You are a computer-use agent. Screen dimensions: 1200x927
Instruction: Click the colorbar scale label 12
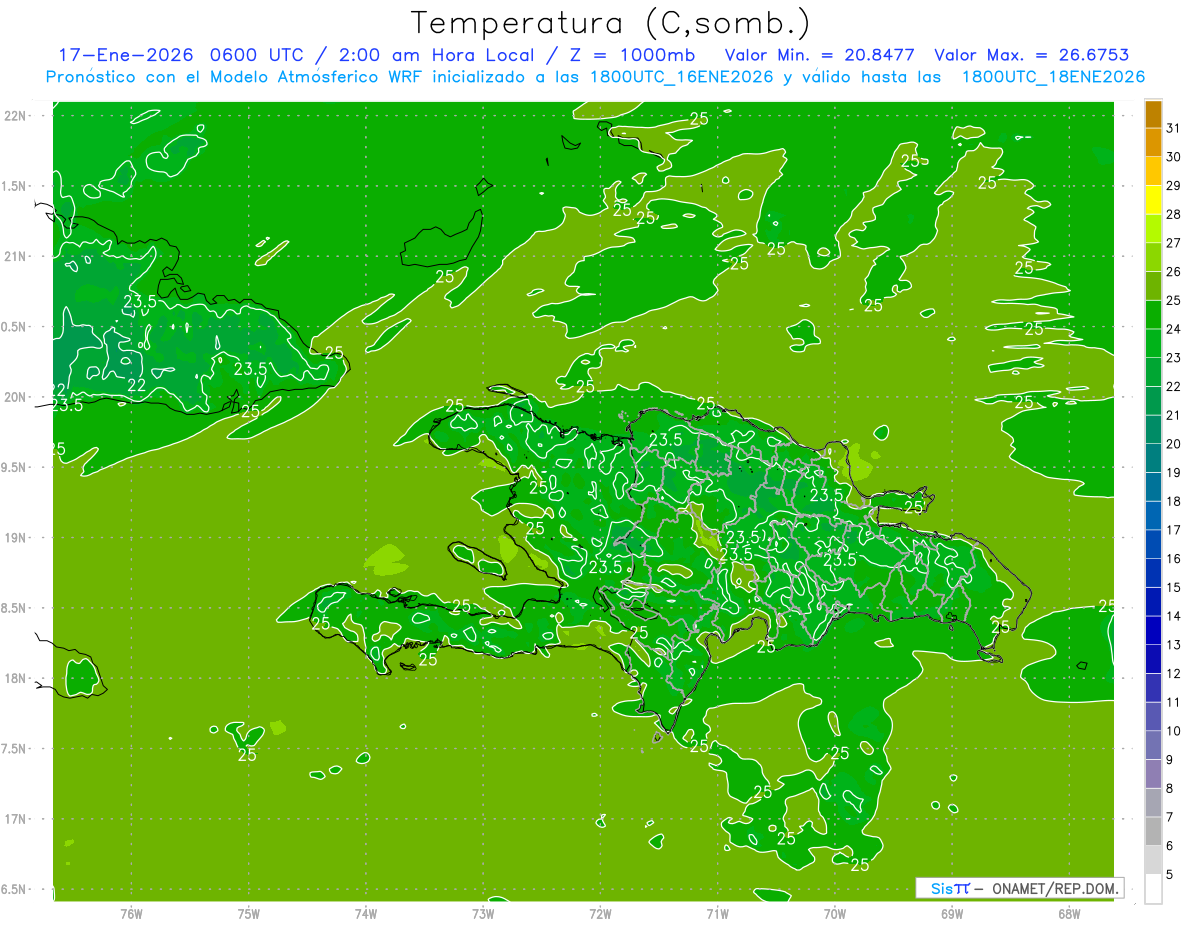(1174, 673)
